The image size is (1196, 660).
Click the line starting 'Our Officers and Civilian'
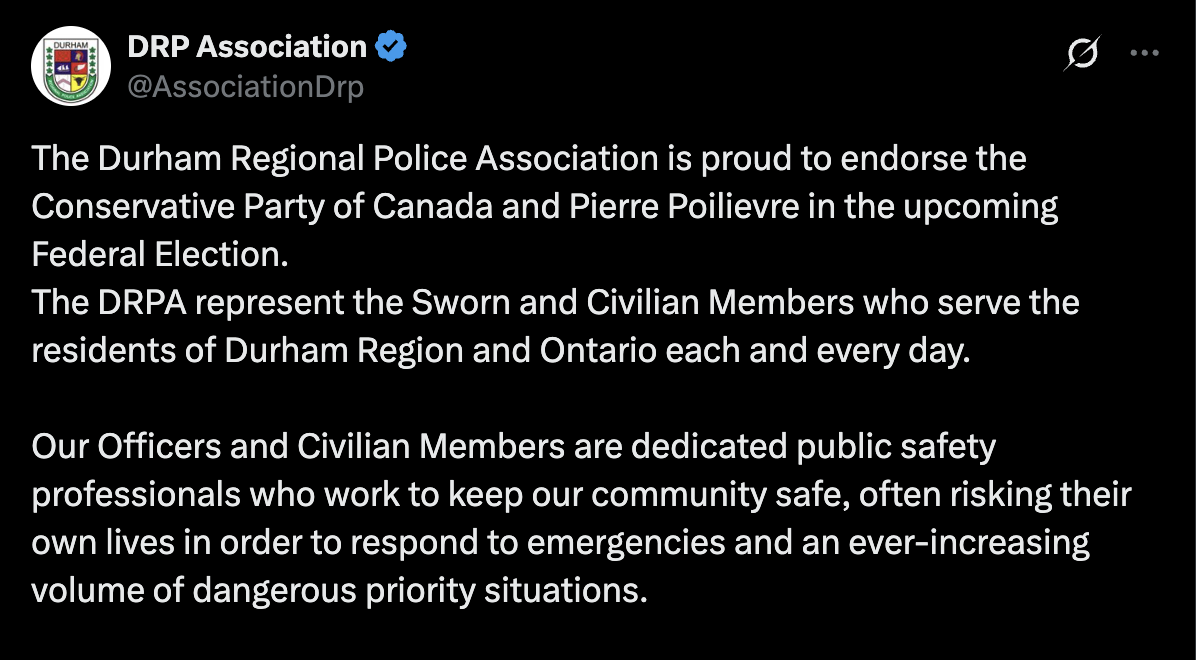[x=513, y=446]
